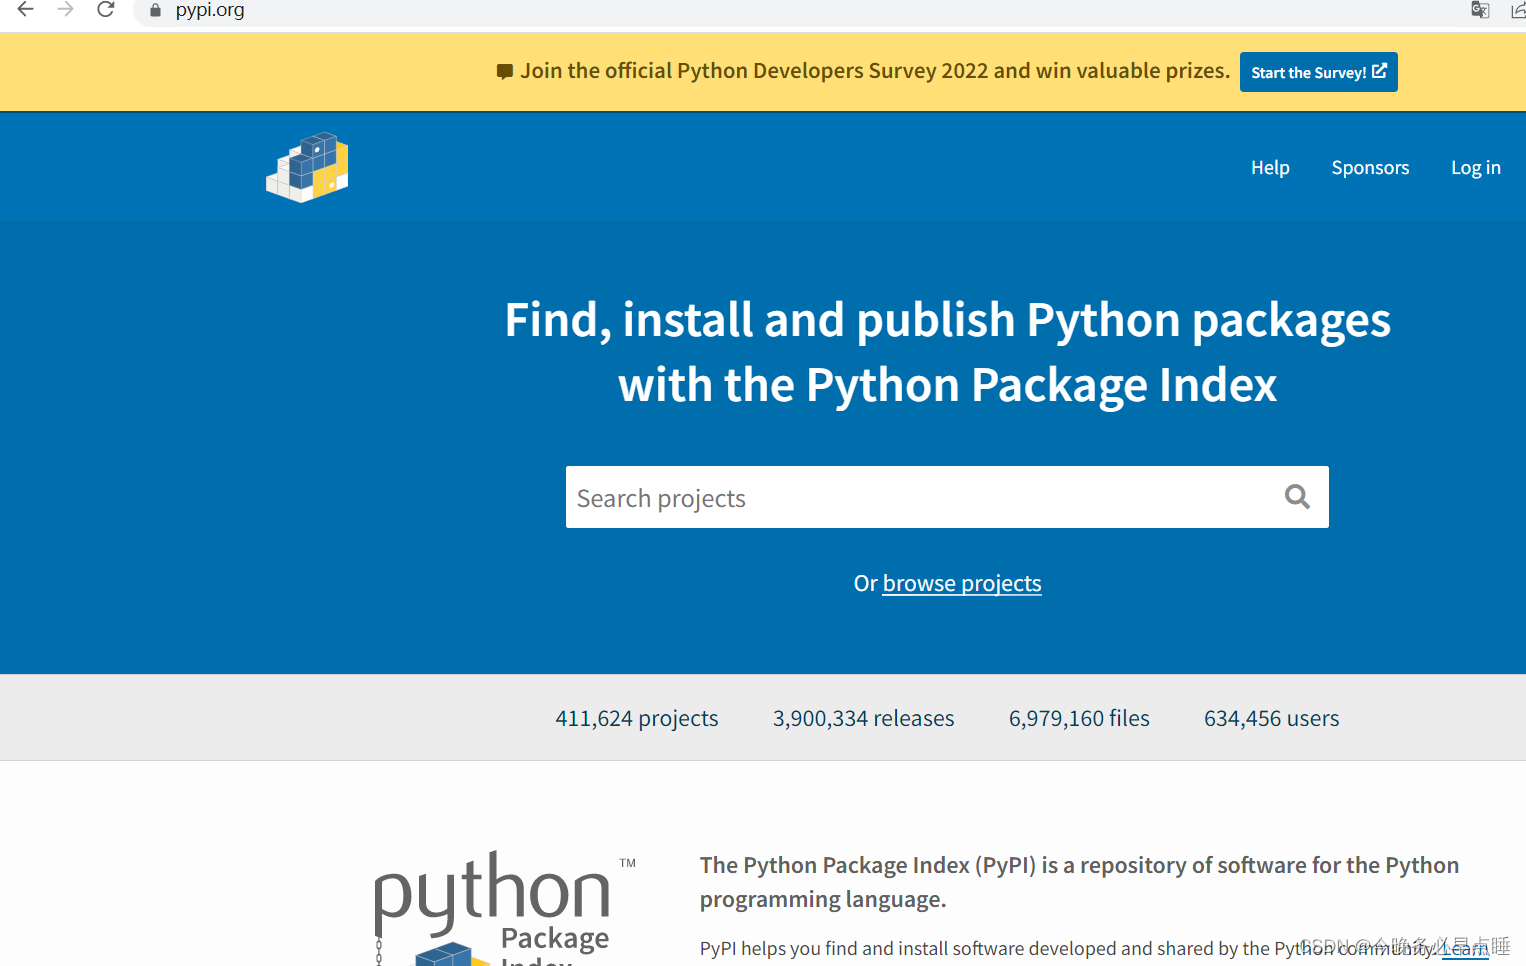The image size is (1526, 966).
Task: Open the translate page icon in address bar
Action: 1480,10
